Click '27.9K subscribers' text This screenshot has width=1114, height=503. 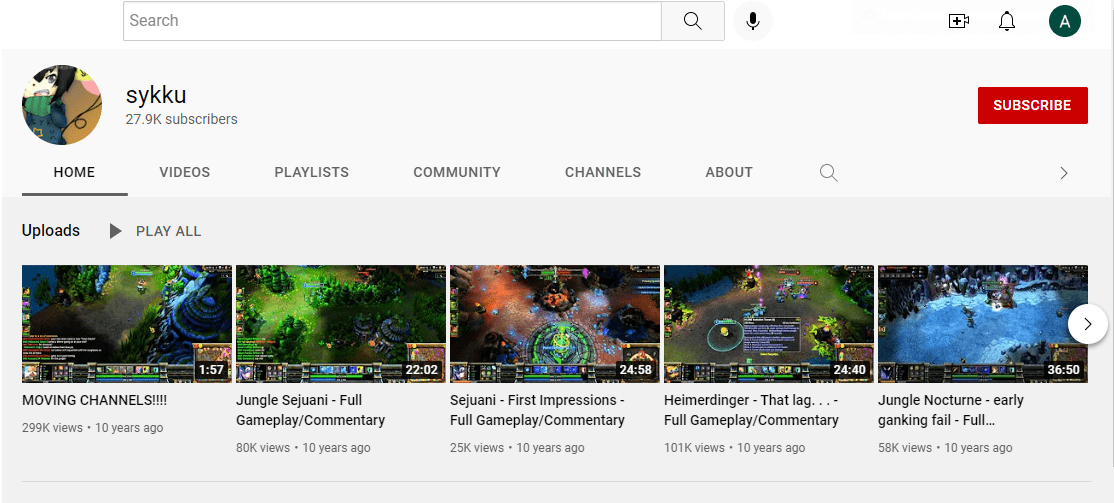point(182,119)
